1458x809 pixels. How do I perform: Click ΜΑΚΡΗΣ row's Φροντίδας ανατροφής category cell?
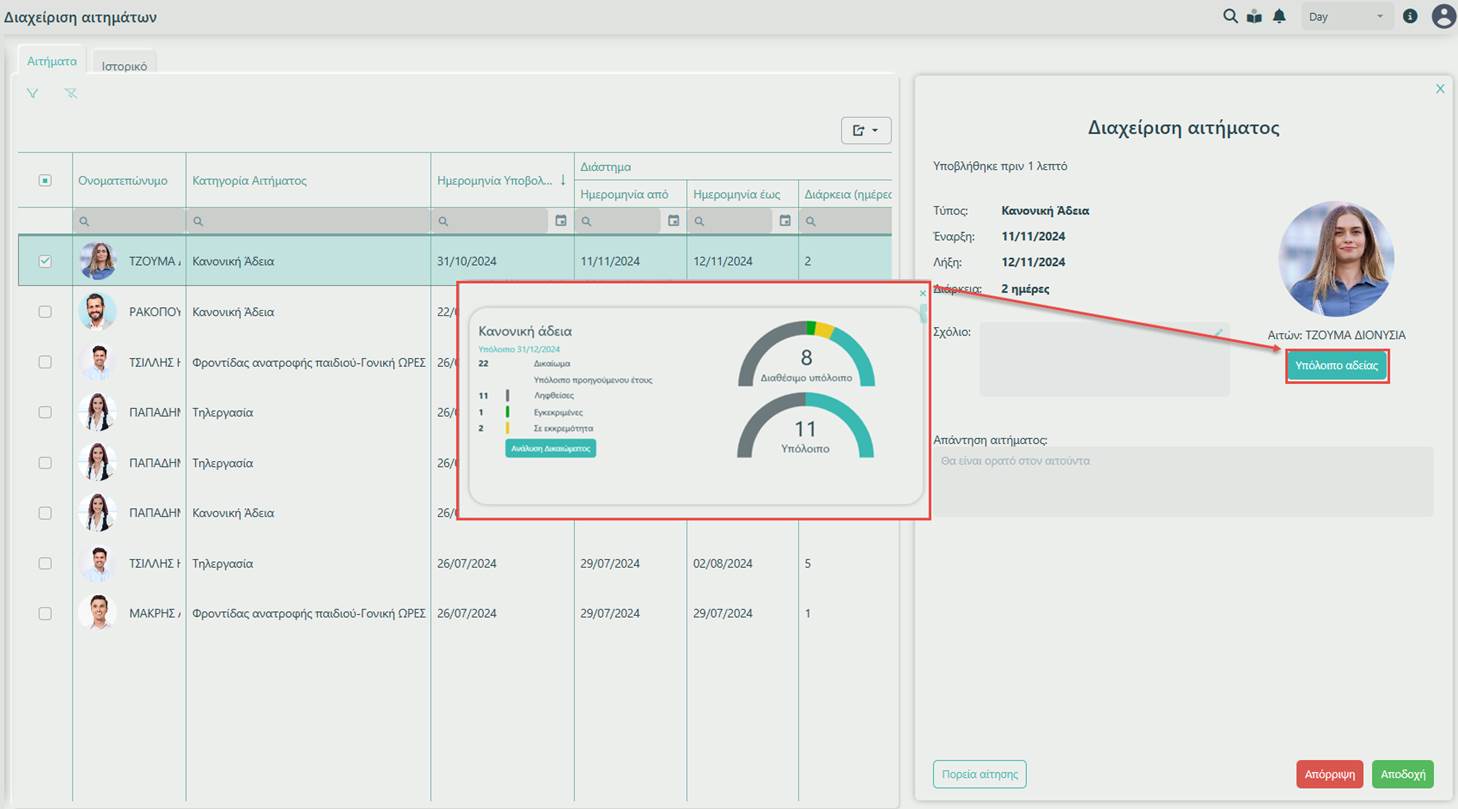(309, 613)
